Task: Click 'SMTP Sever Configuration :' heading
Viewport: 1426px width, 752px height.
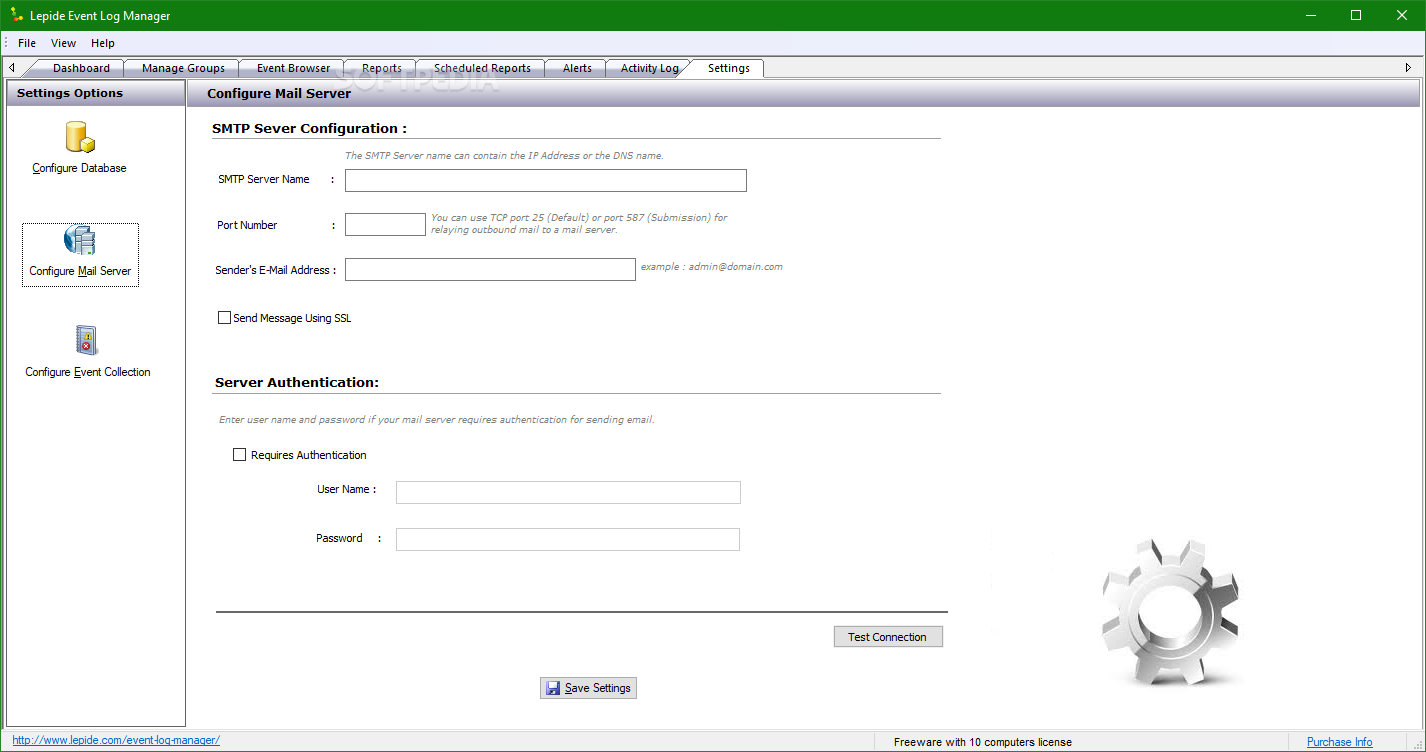Action: (x=310, y=128)
